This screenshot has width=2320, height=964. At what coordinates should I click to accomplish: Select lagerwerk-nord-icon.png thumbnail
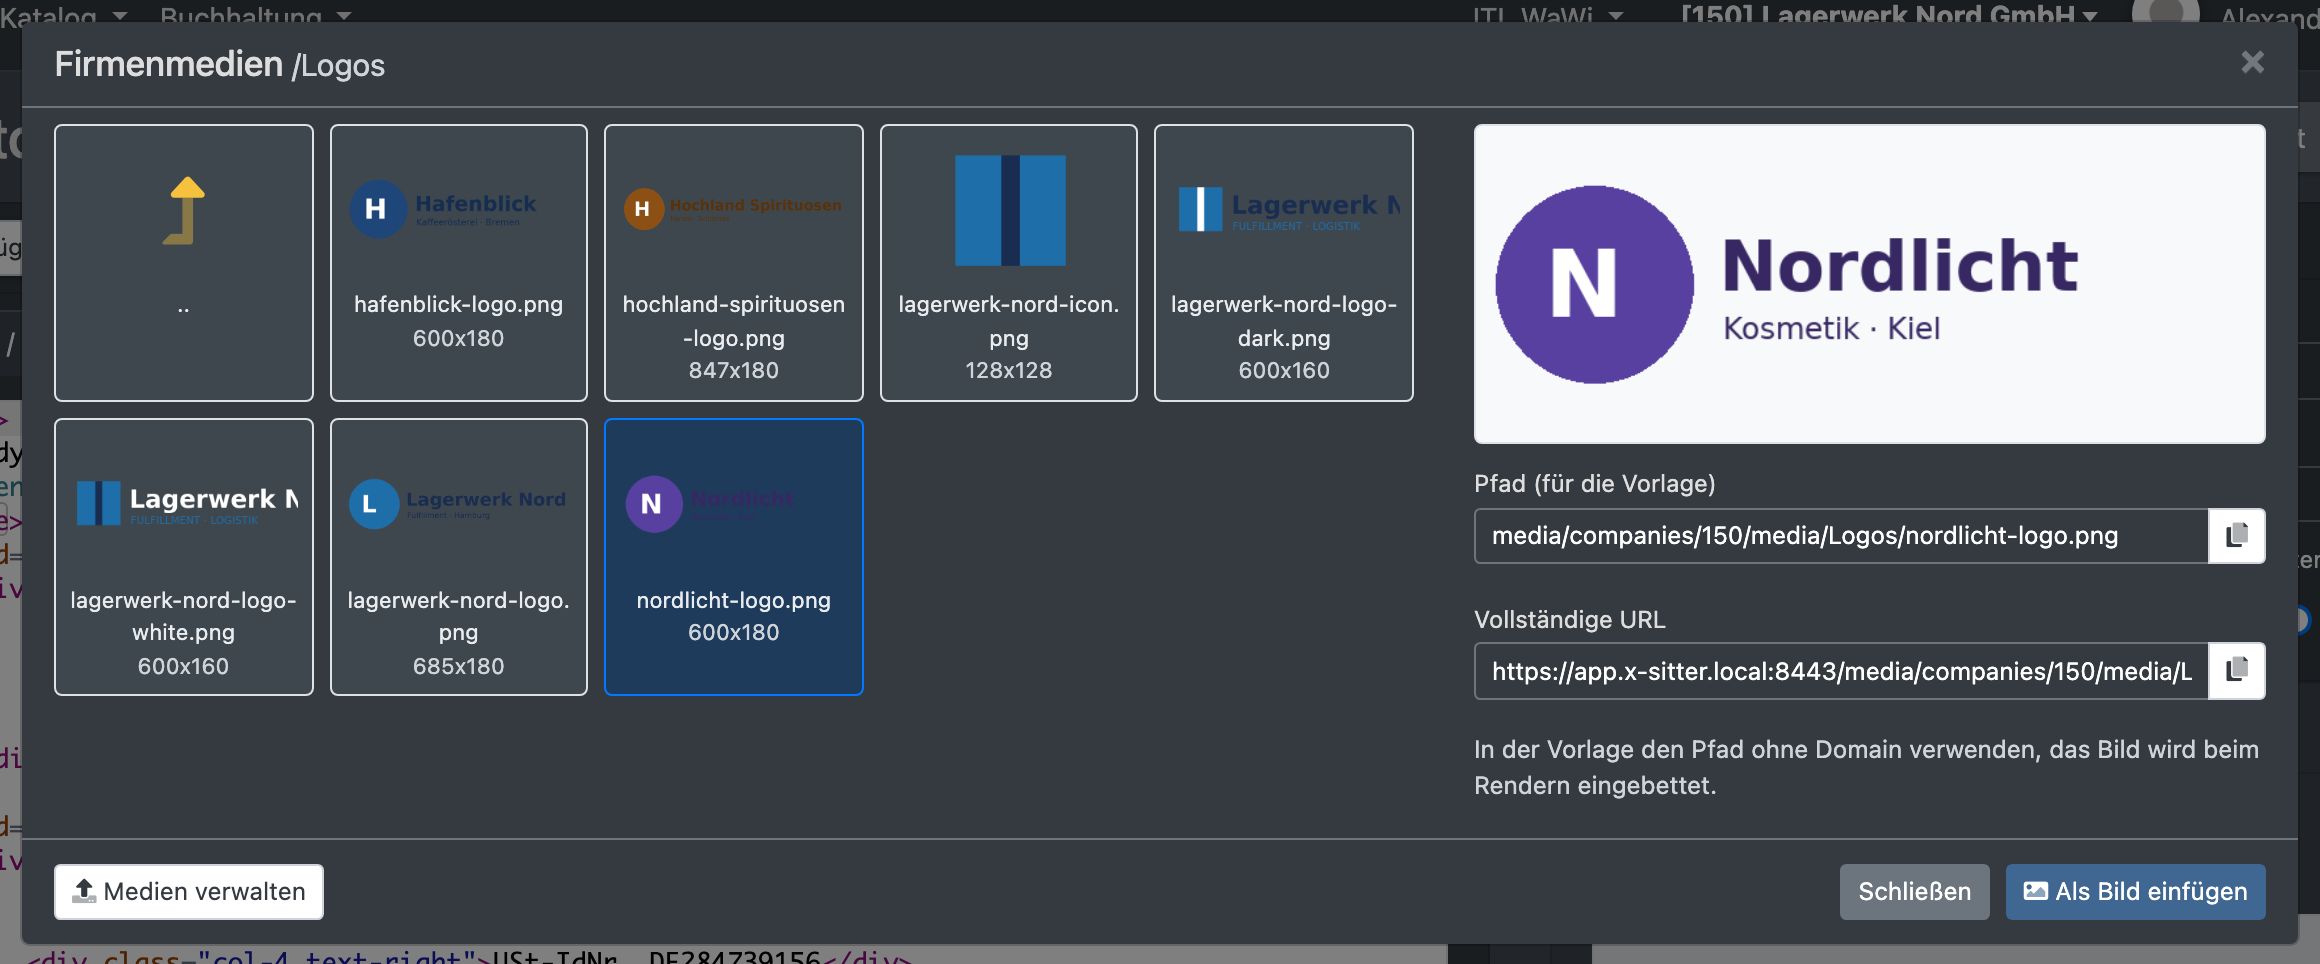pyautogui.click(x=1009, y=263)
